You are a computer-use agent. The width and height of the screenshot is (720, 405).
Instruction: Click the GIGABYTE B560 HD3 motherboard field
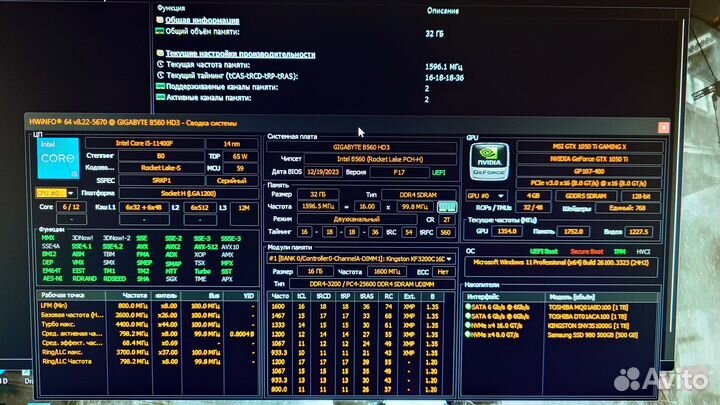pyautogui.click(x=361, y=147)
